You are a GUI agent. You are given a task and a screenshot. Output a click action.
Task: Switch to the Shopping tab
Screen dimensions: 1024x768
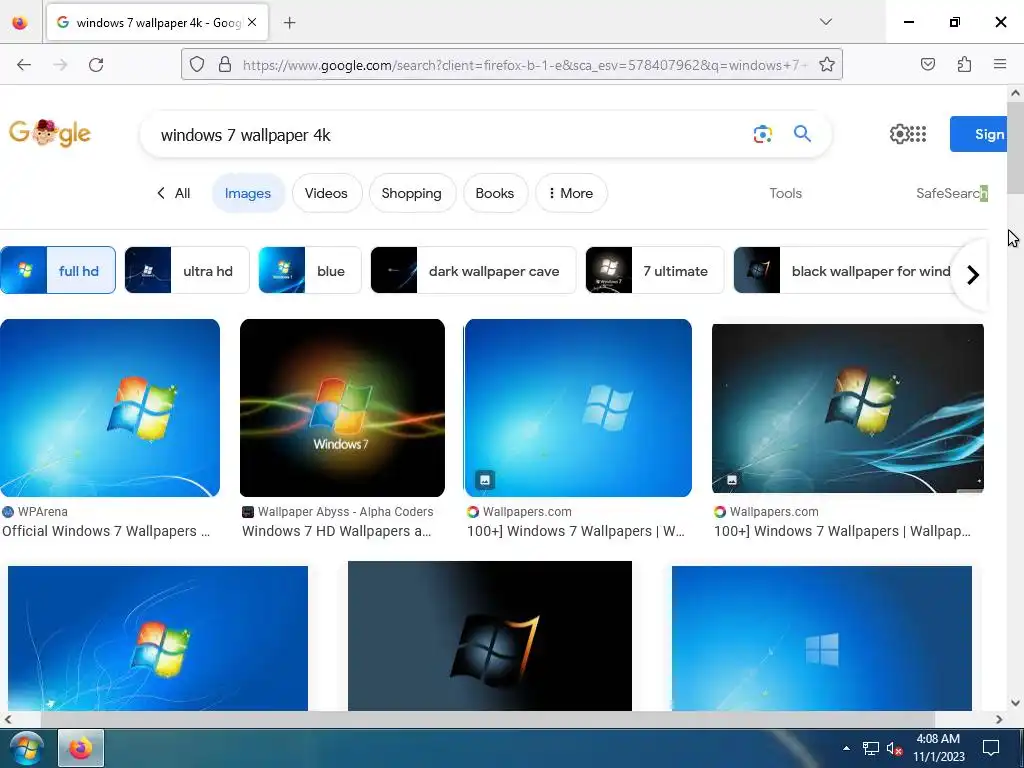[x=411, y=193]
